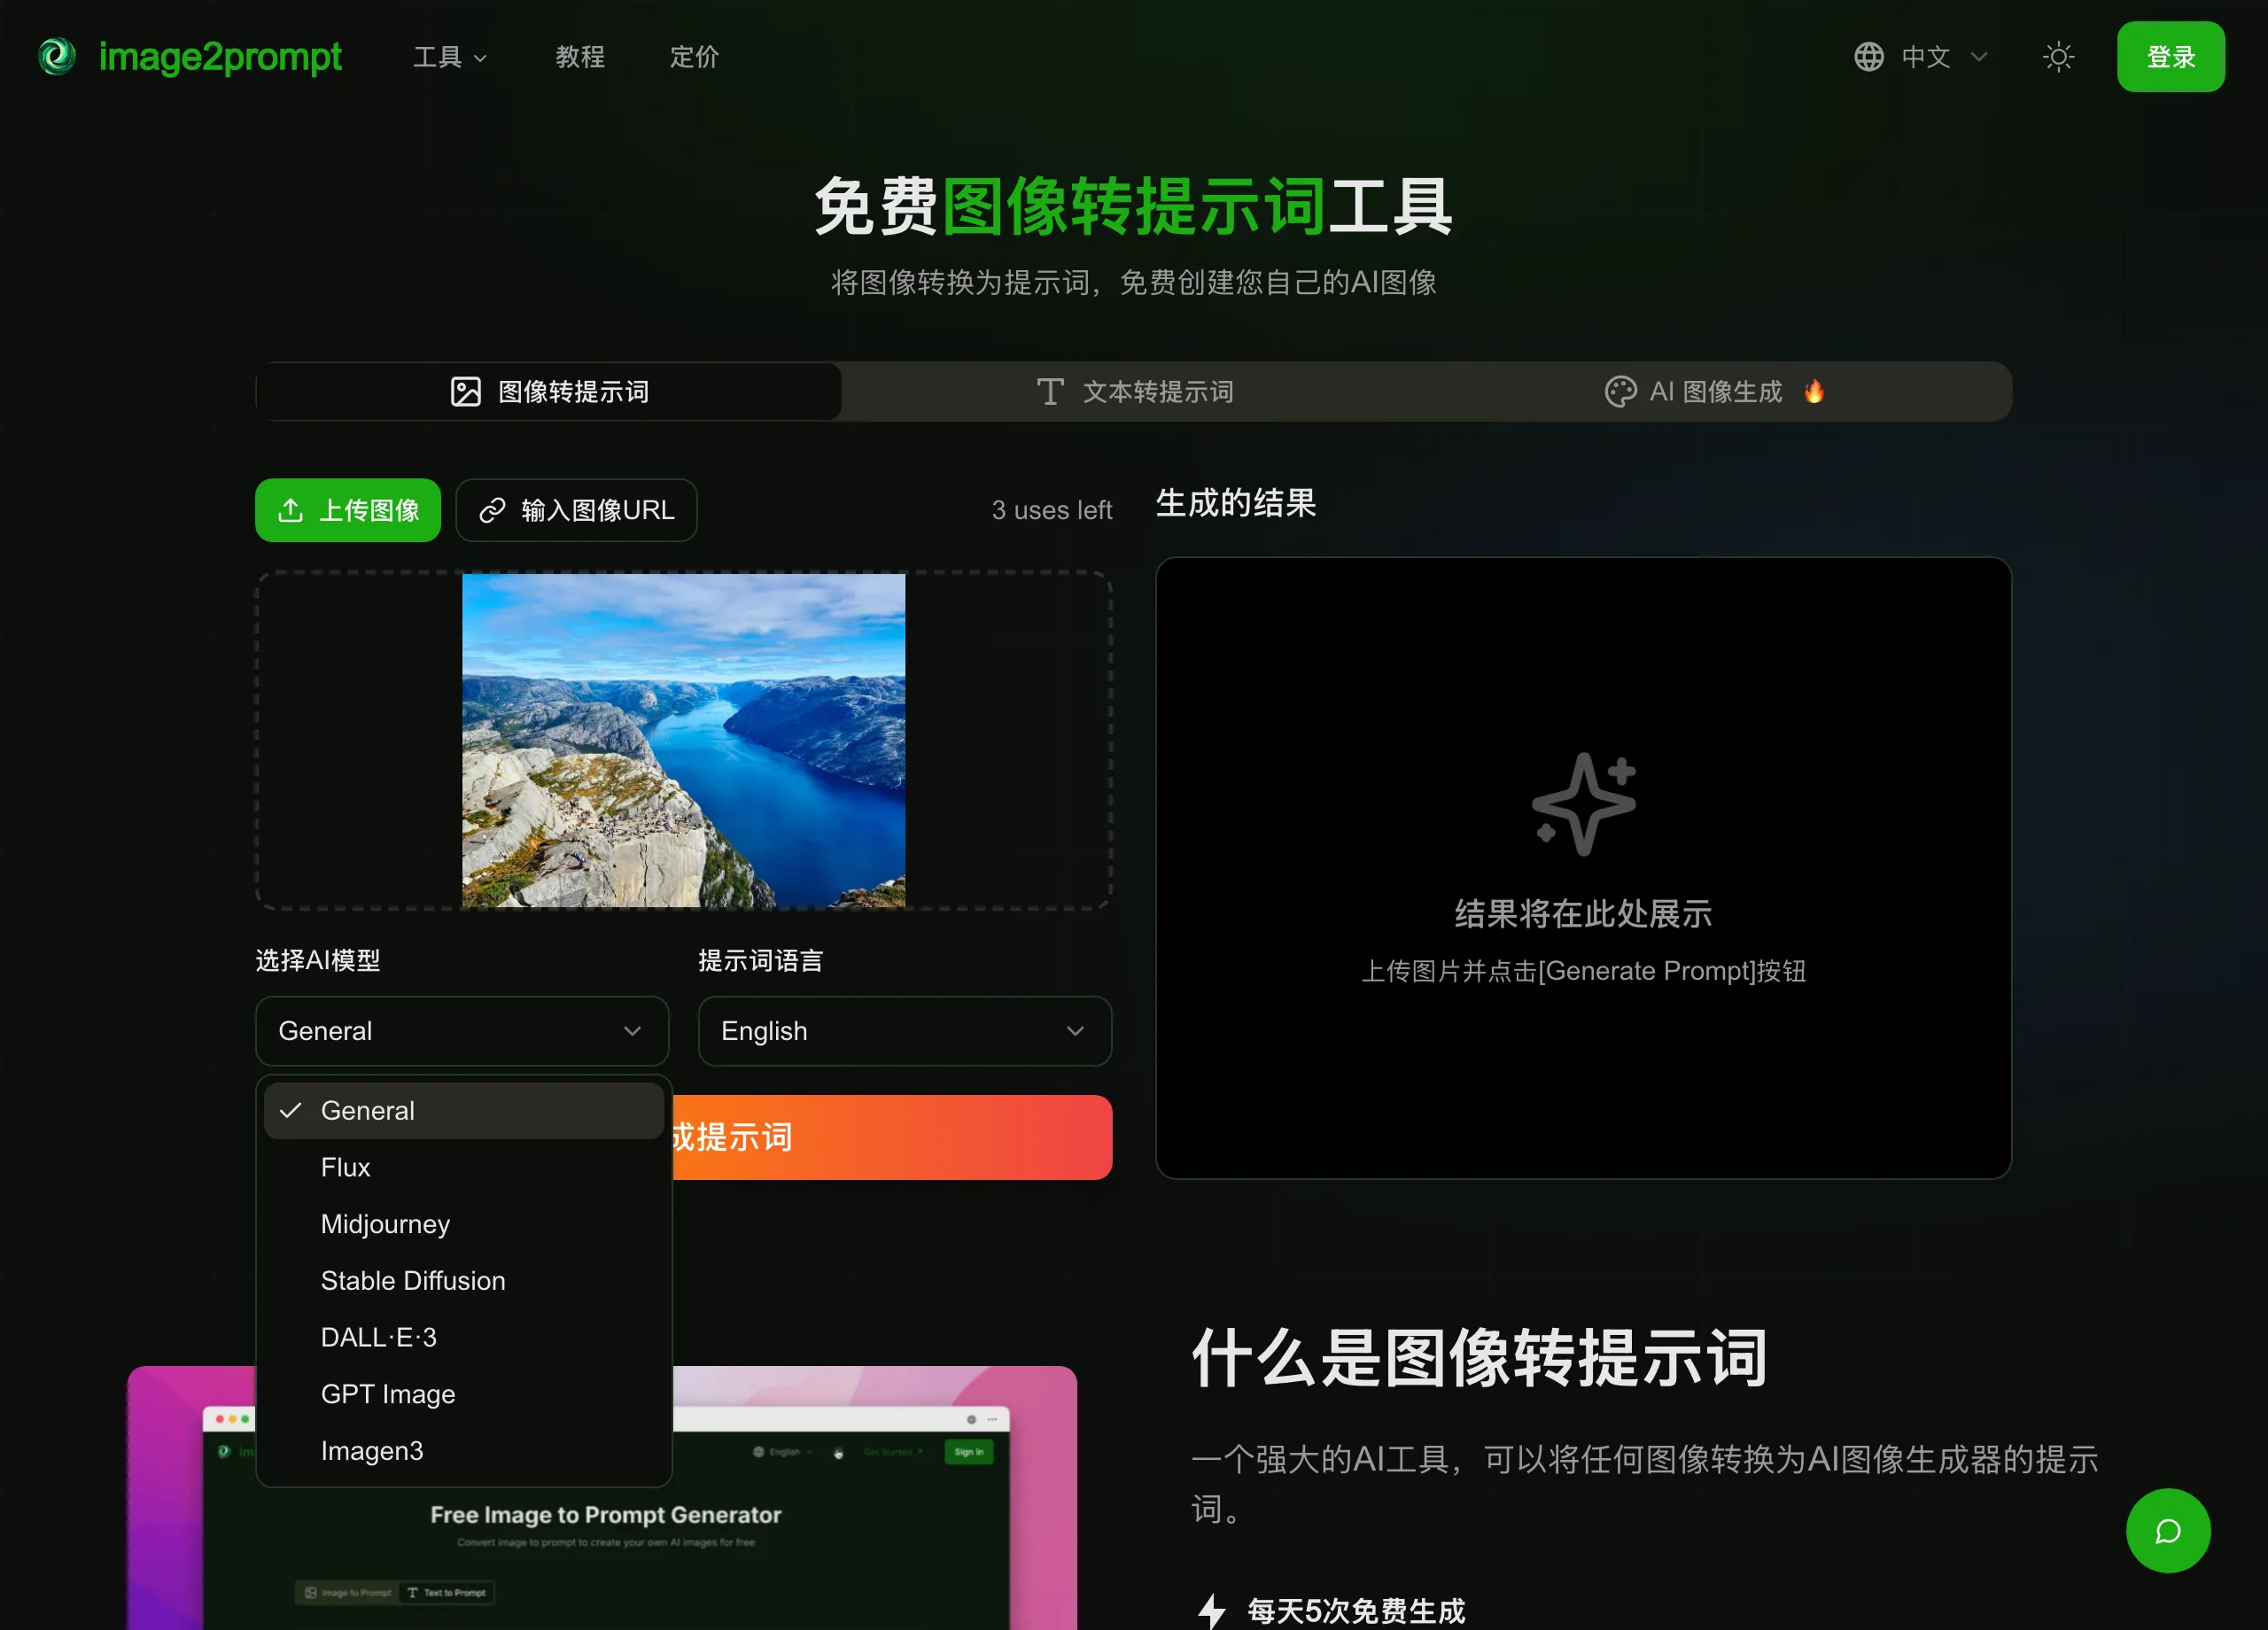
Task: Switch to the 文本转提示词 tab
Action: pyautogui.click(x=1135, y=392)
